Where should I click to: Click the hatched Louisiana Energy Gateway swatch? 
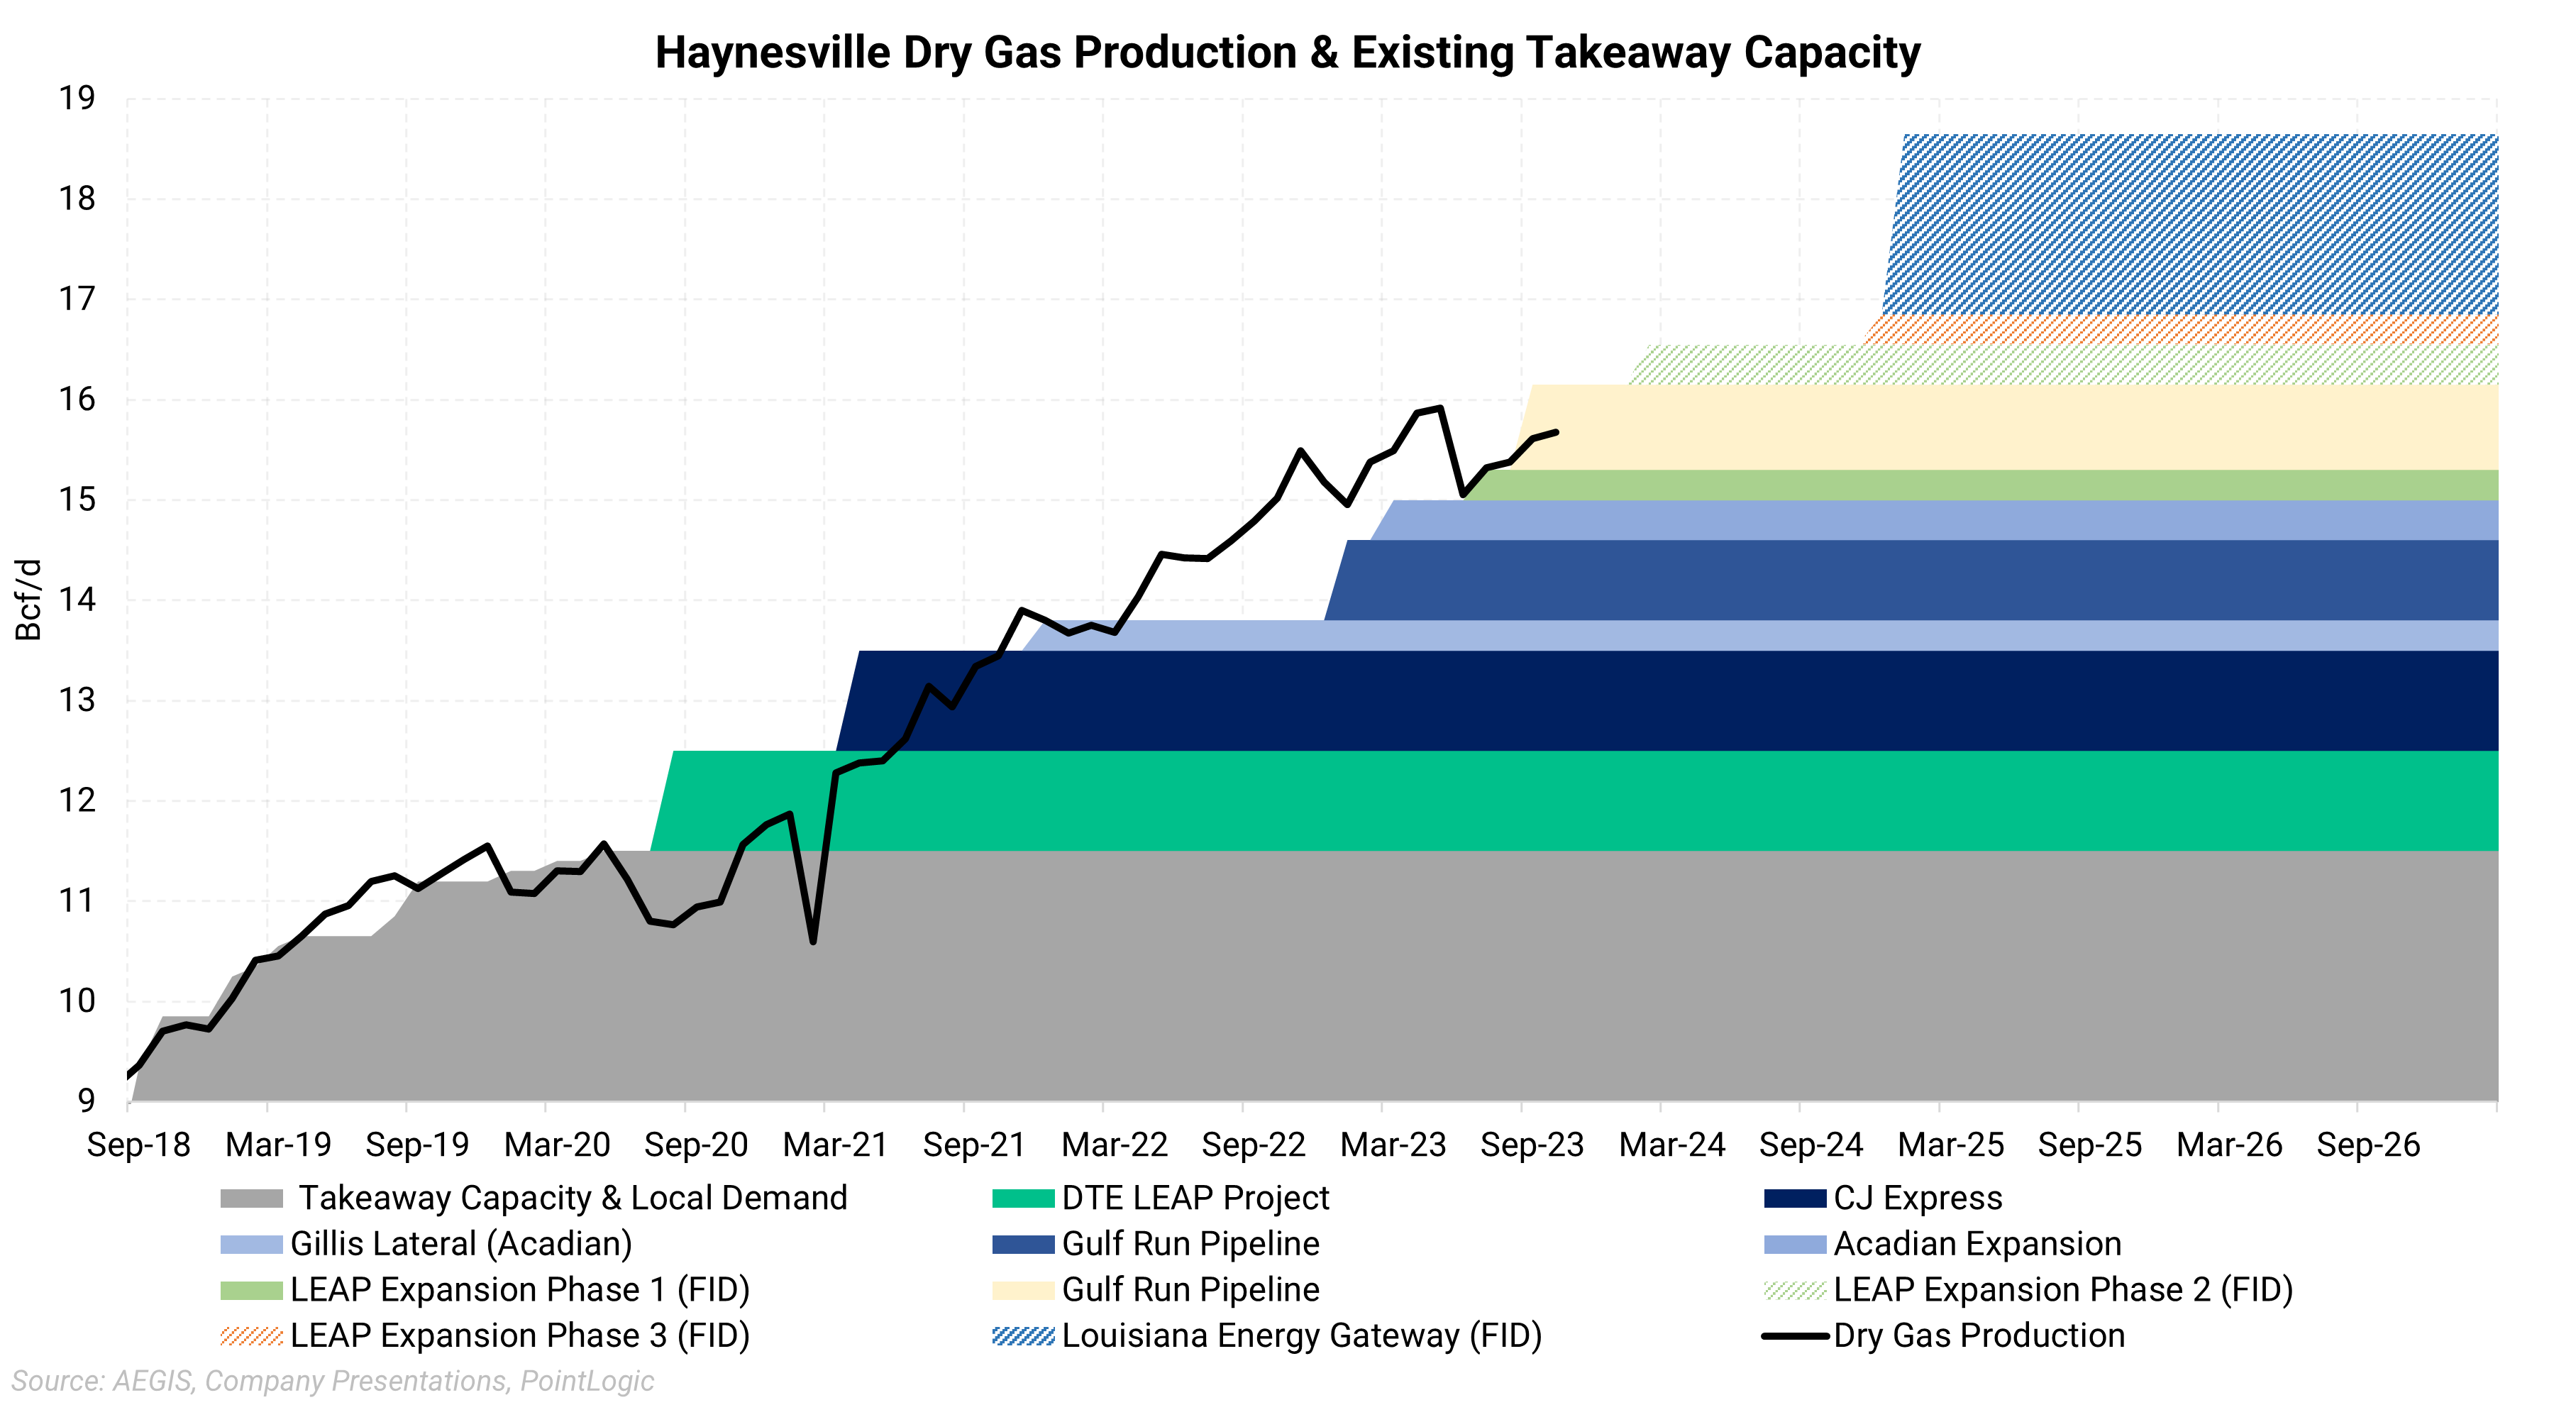click(x=1022, y=1336)
